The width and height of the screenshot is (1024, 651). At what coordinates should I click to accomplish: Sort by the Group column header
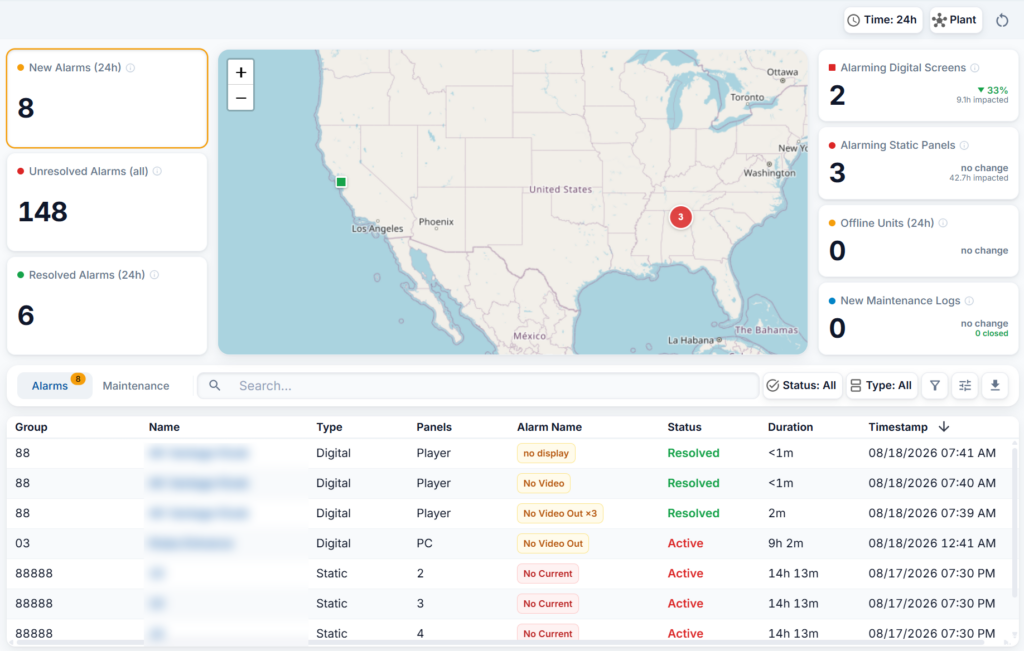pos(31,427)
